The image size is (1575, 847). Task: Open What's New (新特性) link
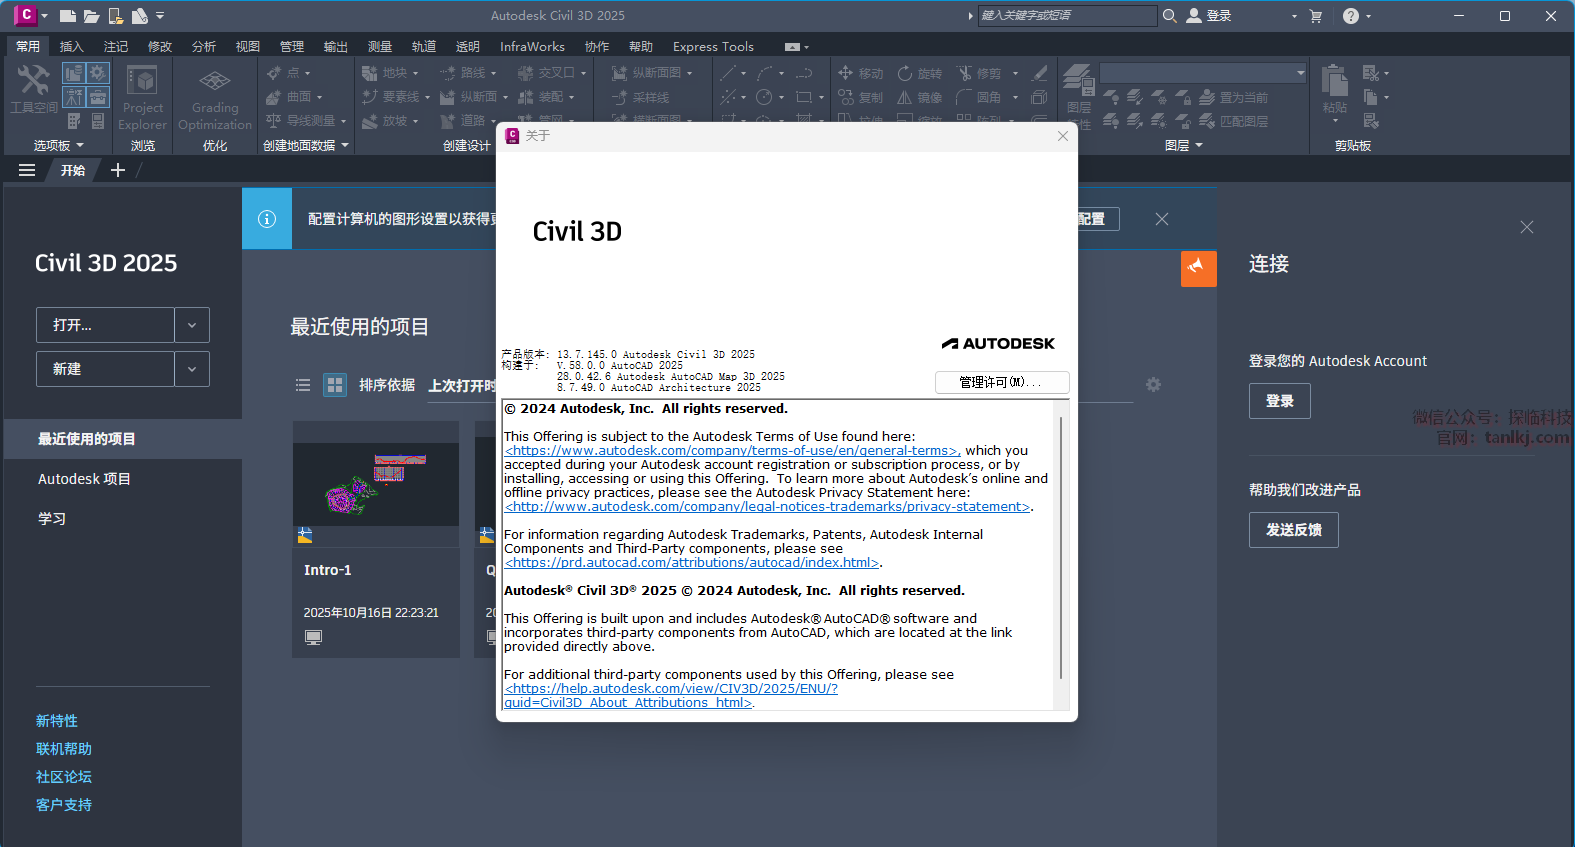pos(57,721)
